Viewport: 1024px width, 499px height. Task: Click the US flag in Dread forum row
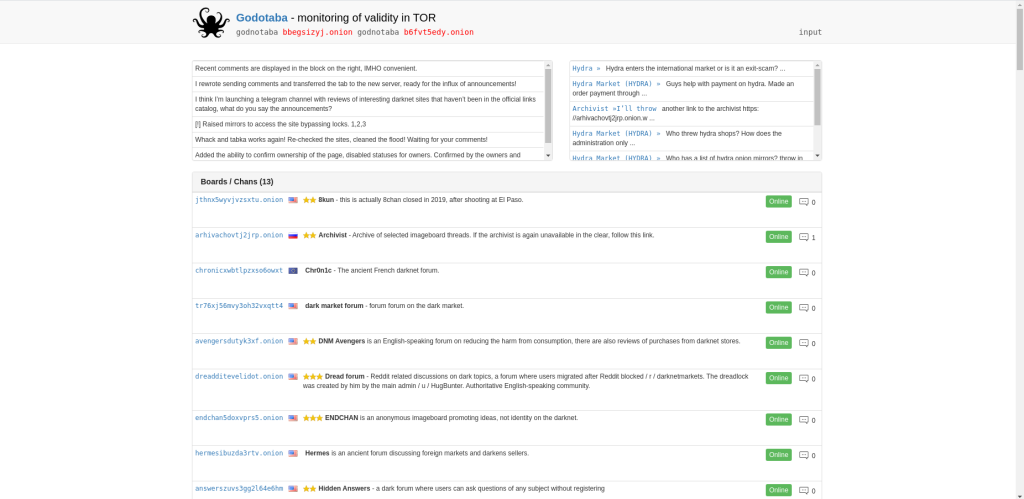tap(293, 377)
